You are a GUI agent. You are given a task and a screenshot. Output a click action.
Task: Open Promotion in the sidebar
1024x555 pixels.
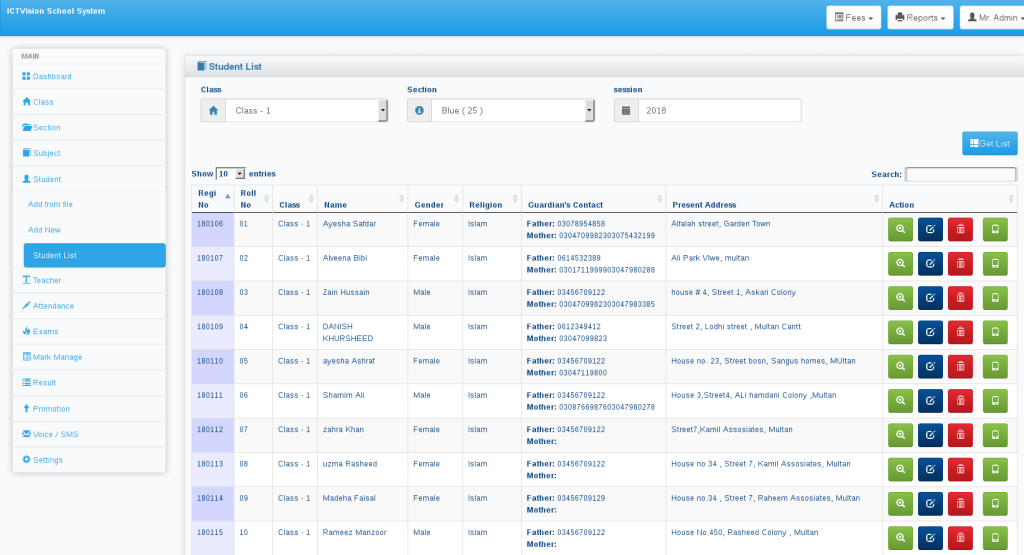tap(89, 409)
